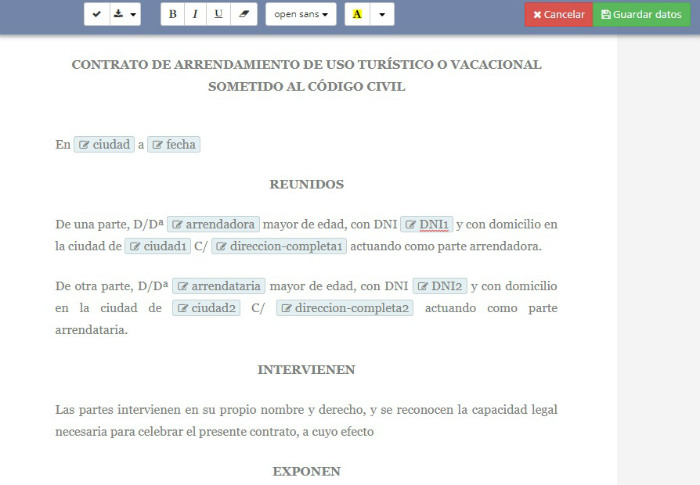
Task: Toggle italic formatting
Action: pyautogui.click(x=195, y=14)
